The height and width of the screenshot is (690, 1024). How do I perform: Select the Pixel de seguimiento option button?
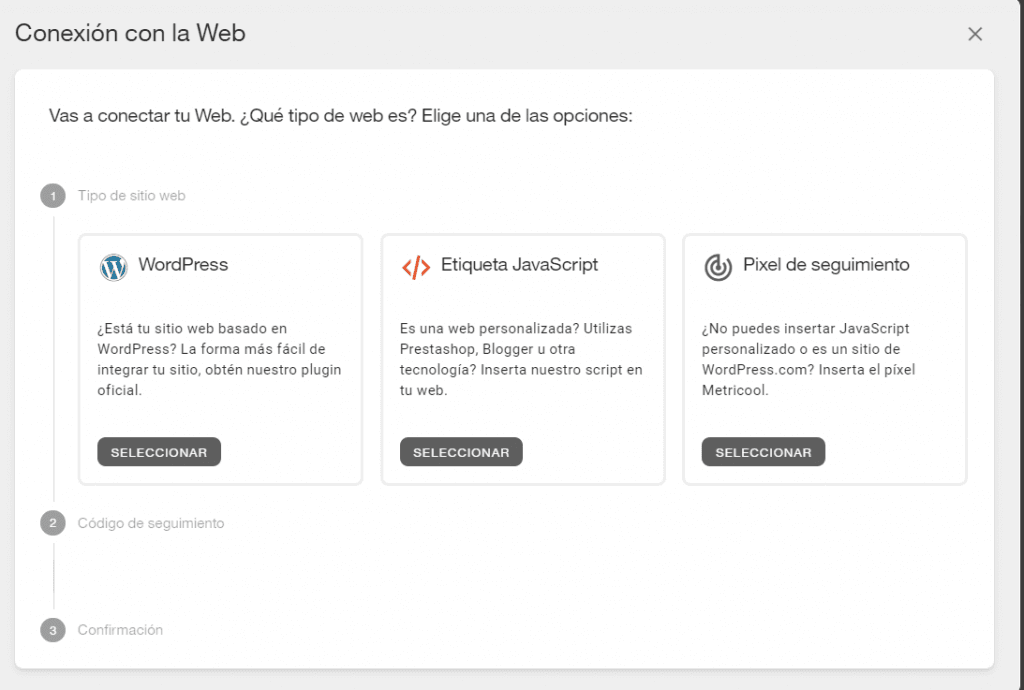click(763, 452)
